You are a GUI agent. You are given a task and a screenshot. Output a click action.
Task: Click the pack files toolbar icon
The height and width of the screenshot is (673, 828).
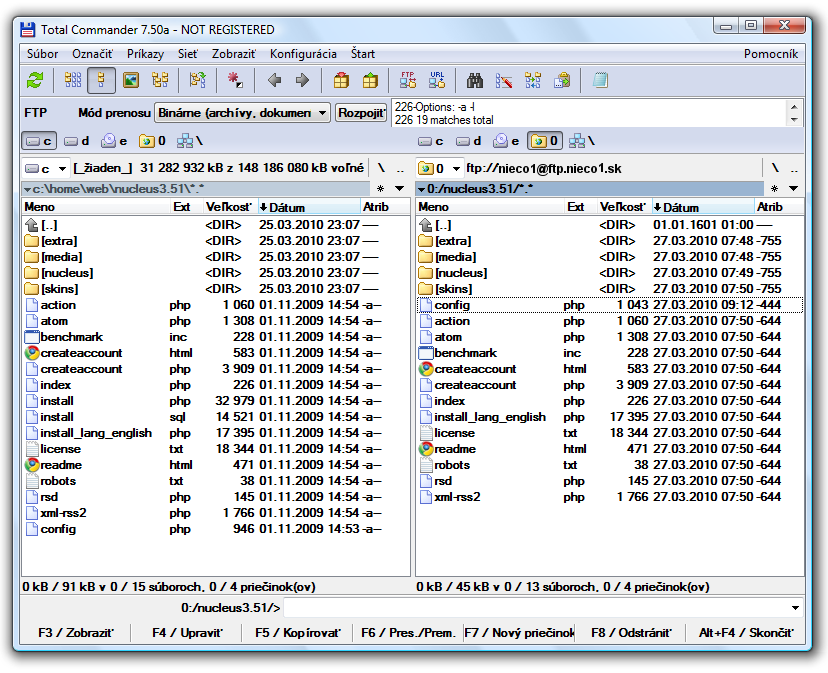pyautogui.click(x=341, y=80)
